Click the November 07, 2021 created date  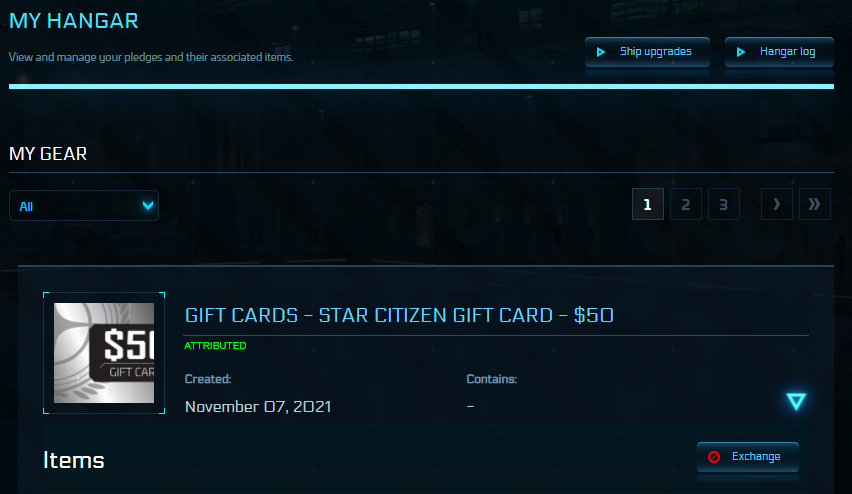[258, 407]
